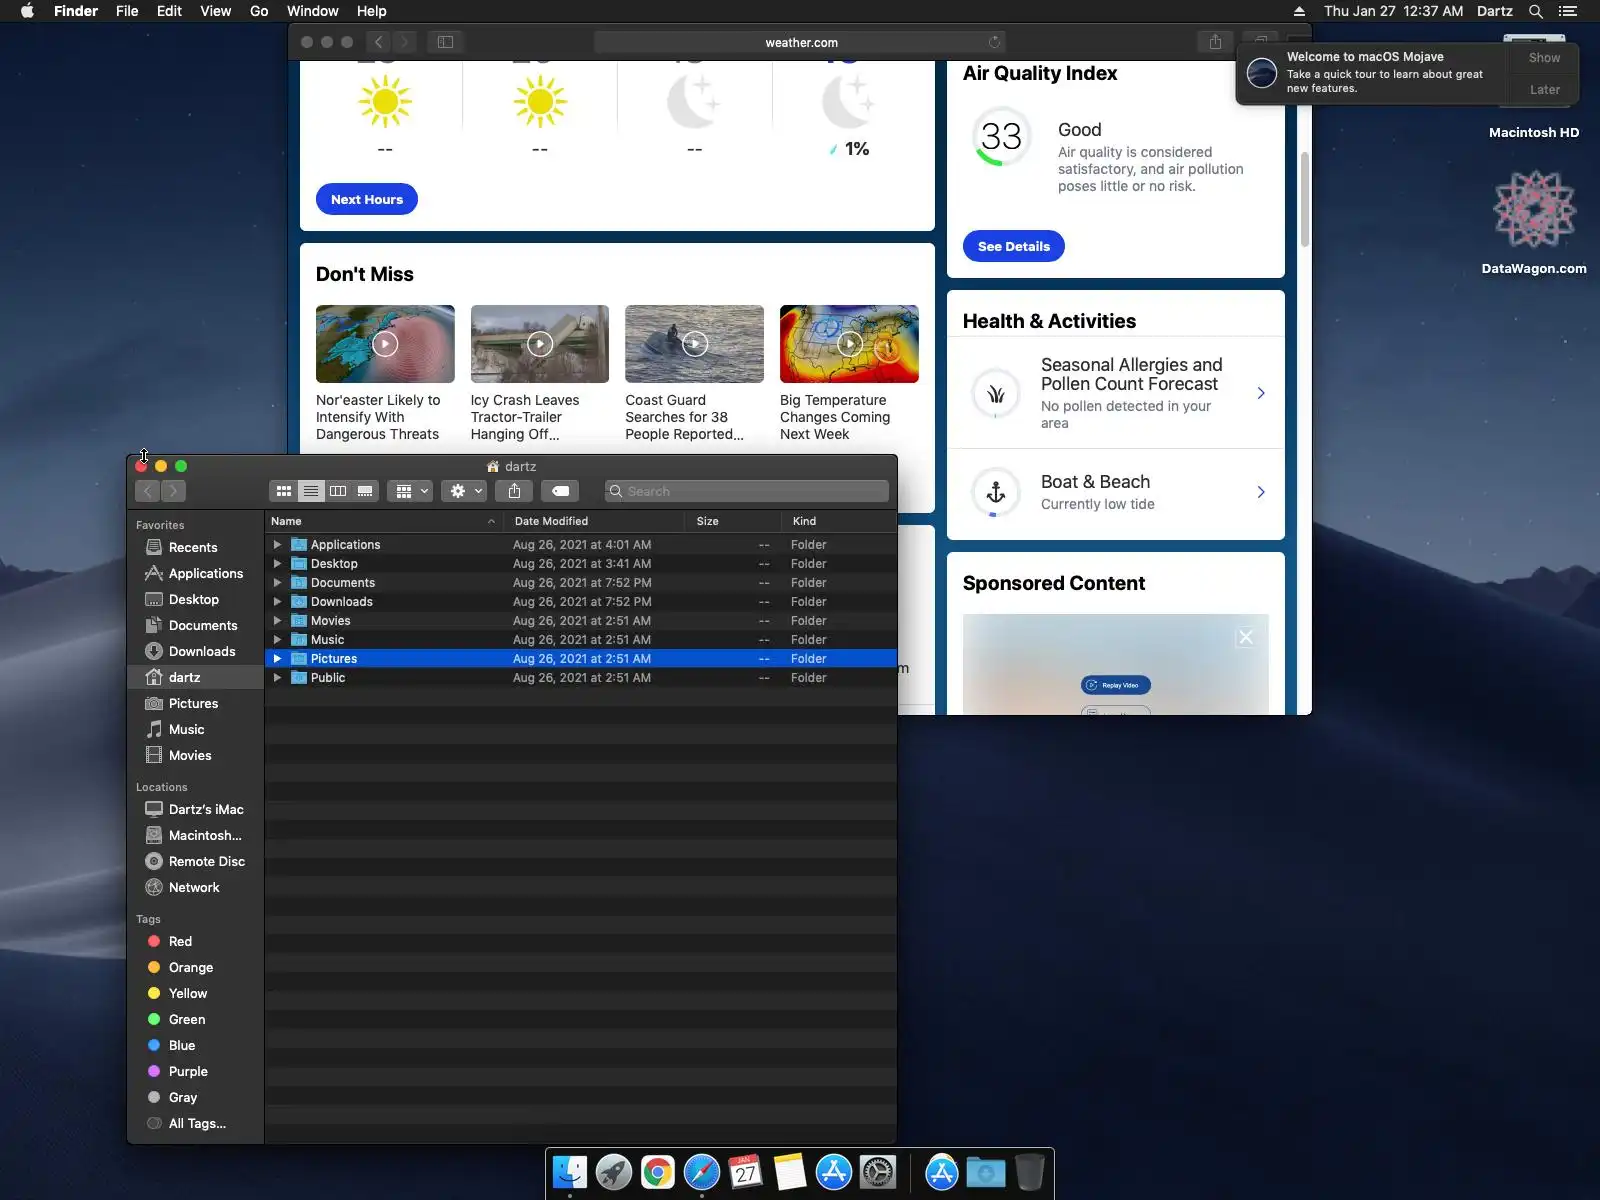
Task: Open the Downloads folder in Dock
Action: tap(985, 1172)
